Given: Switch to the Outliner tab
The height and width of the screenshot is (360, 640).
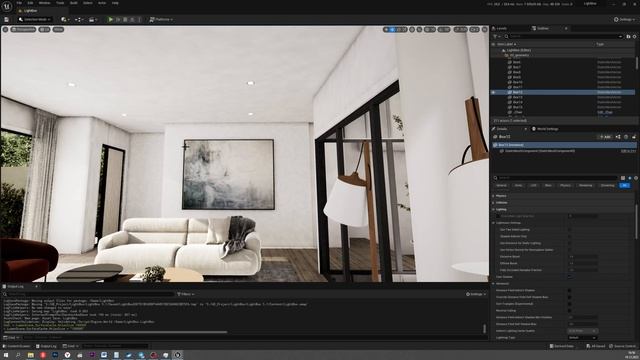Looking at the screenshot, I should 543,28.
